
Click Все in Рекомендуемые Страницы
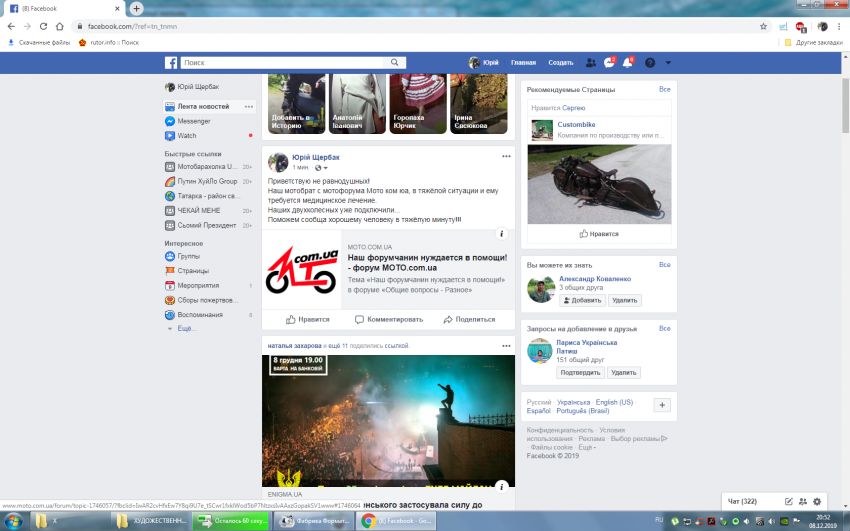click(665, 89)
